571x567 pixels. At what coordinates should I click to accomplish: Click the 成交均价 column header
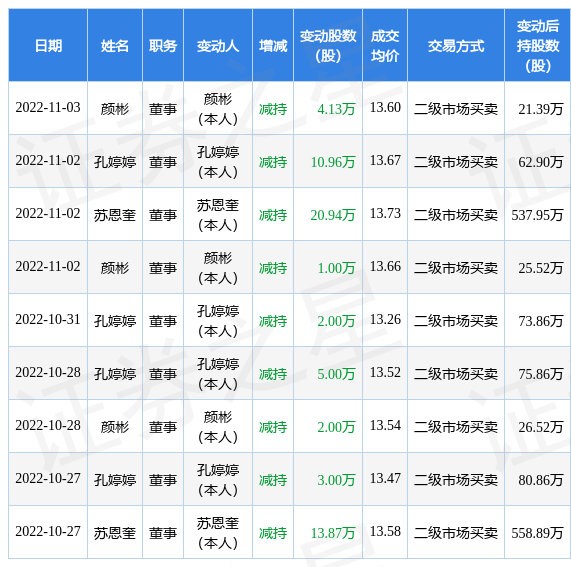click(x=385, y=46)
